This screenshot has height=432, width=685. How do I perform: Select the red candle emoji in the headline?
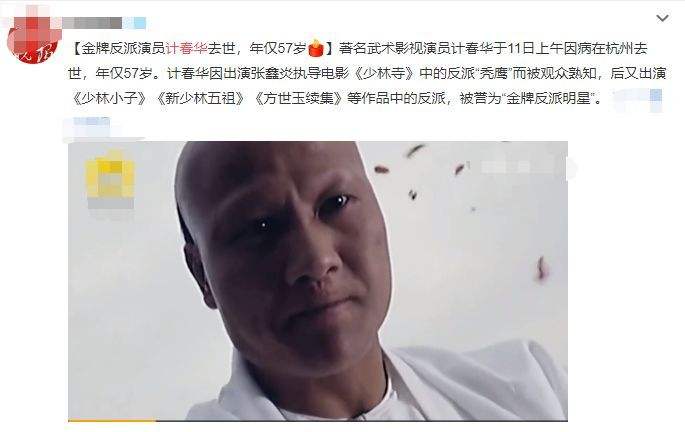315,48
